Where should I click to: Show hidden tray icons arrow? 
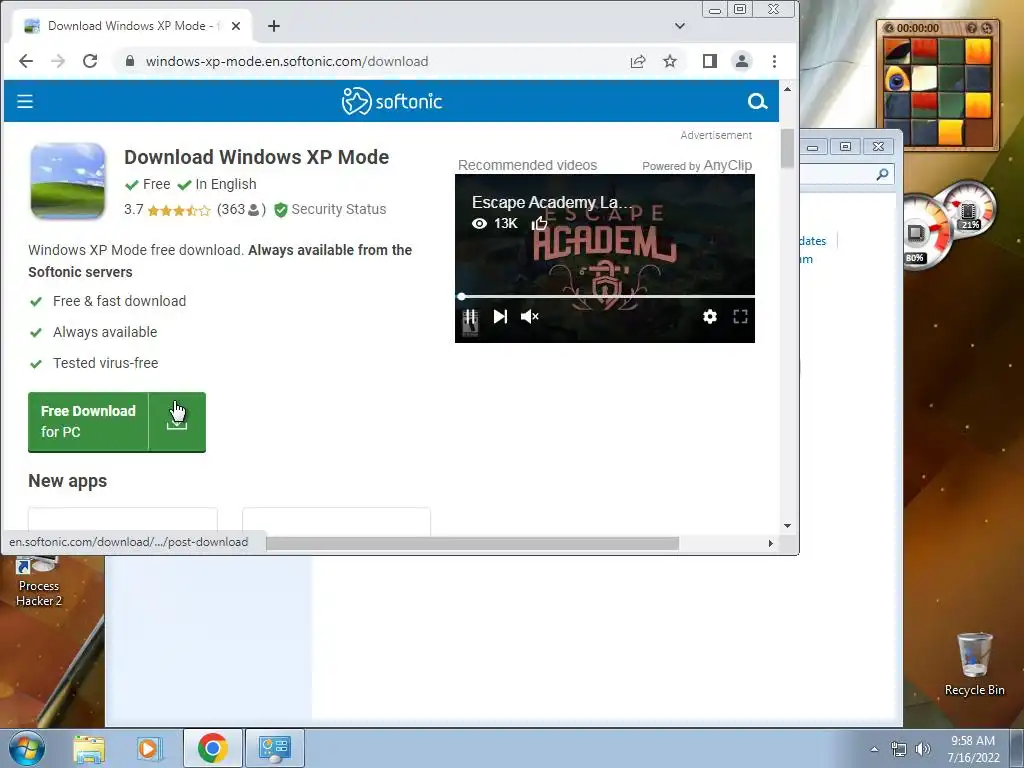(x=874, y=750)
